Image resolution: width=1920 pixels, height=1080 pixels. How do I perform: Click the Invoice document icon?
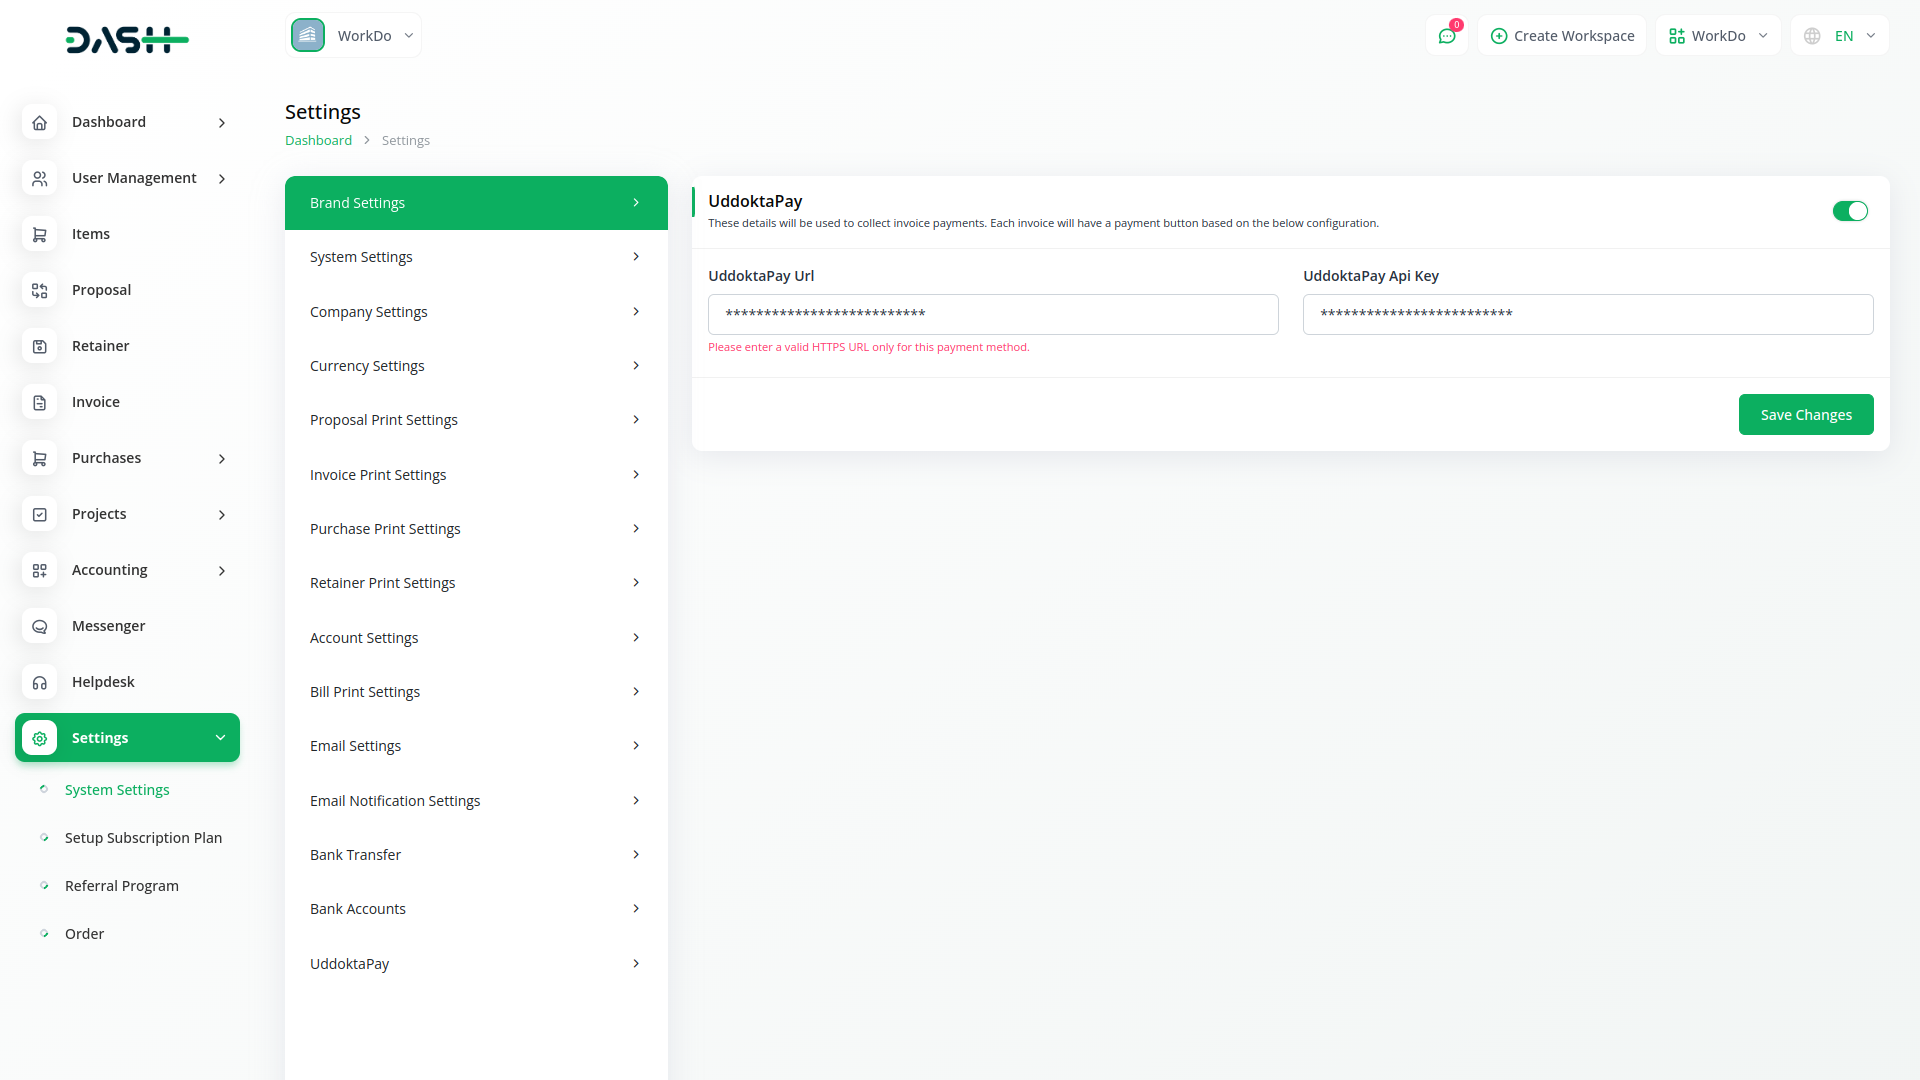tap(39, 402)
